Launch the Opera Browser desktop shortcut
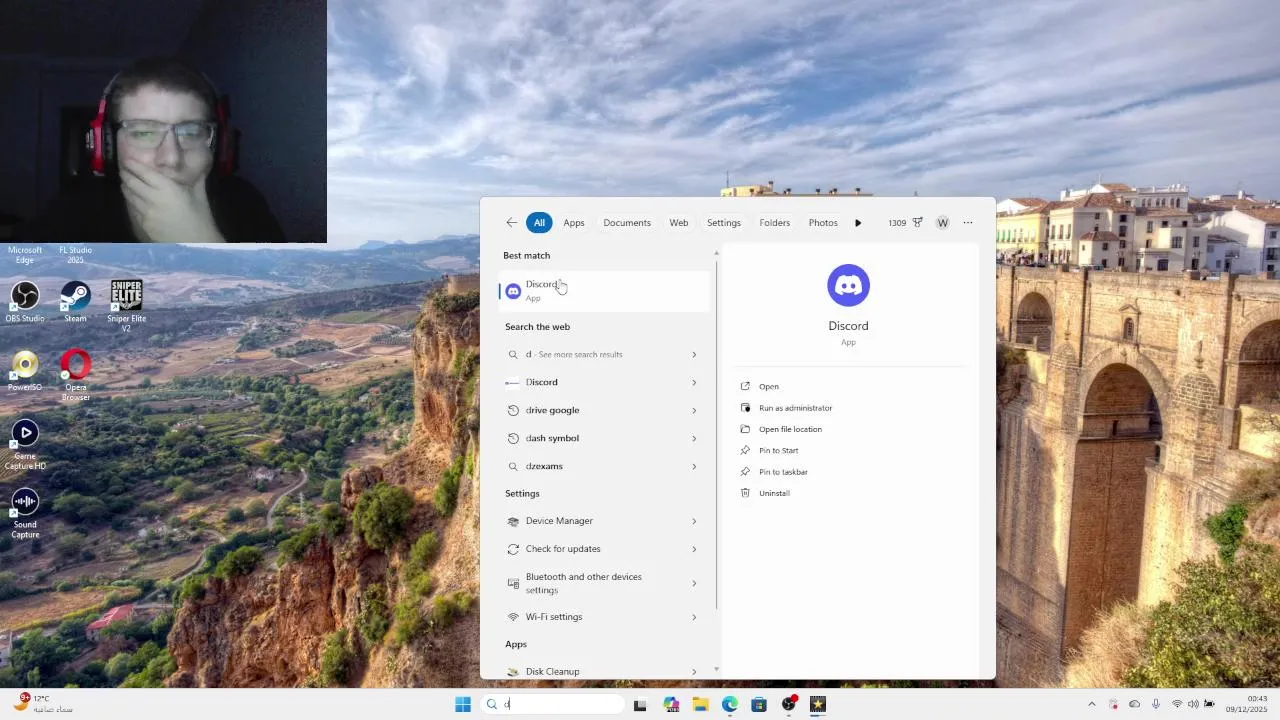 (76, 375)
